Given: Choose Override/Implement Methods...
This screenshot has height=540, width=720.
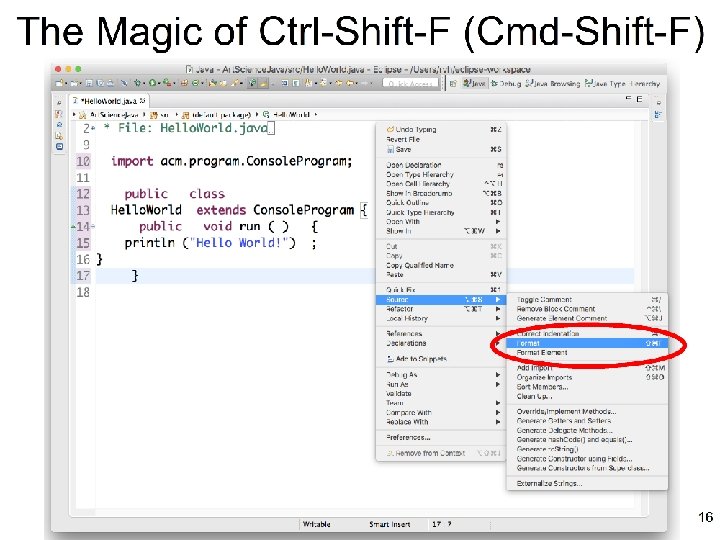Looking at the screenshot, I should click(x=587, y=411).
